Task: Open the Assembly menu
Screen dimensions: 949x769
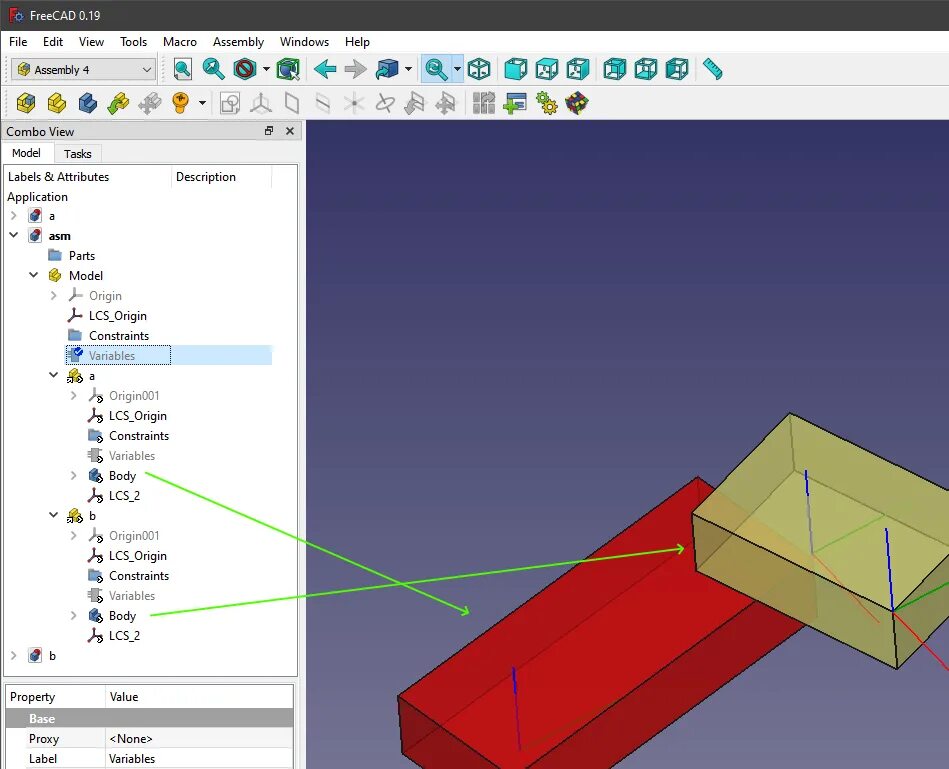Action: 238,42
